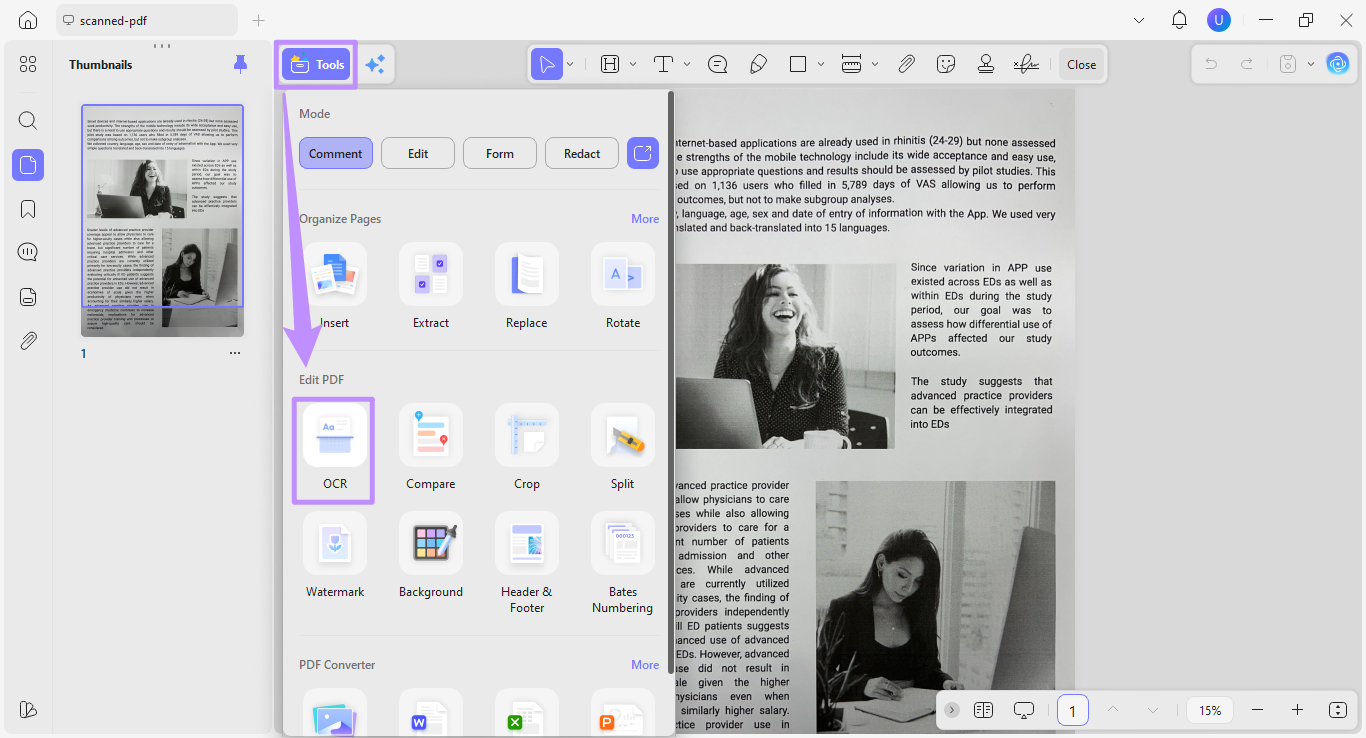Click the attachment paperclip in the toolbar
The image size is (1366, 738).
(x=906, y=64)
